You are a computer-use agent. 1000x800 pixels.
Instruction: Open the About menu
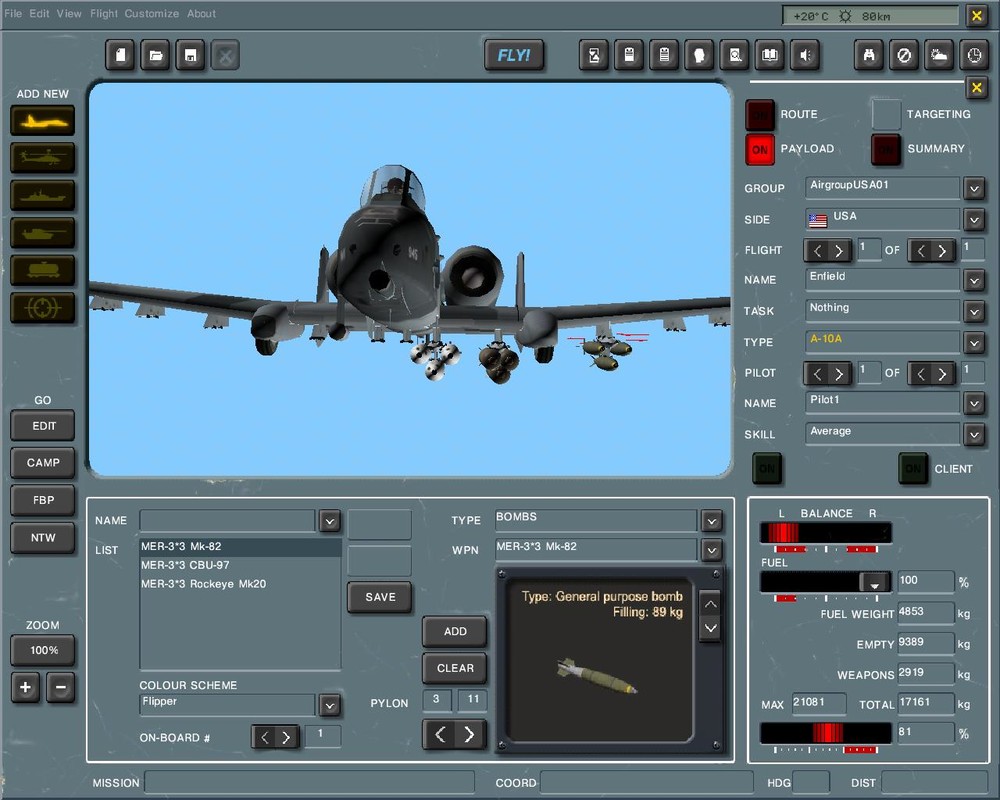[202, 13]
